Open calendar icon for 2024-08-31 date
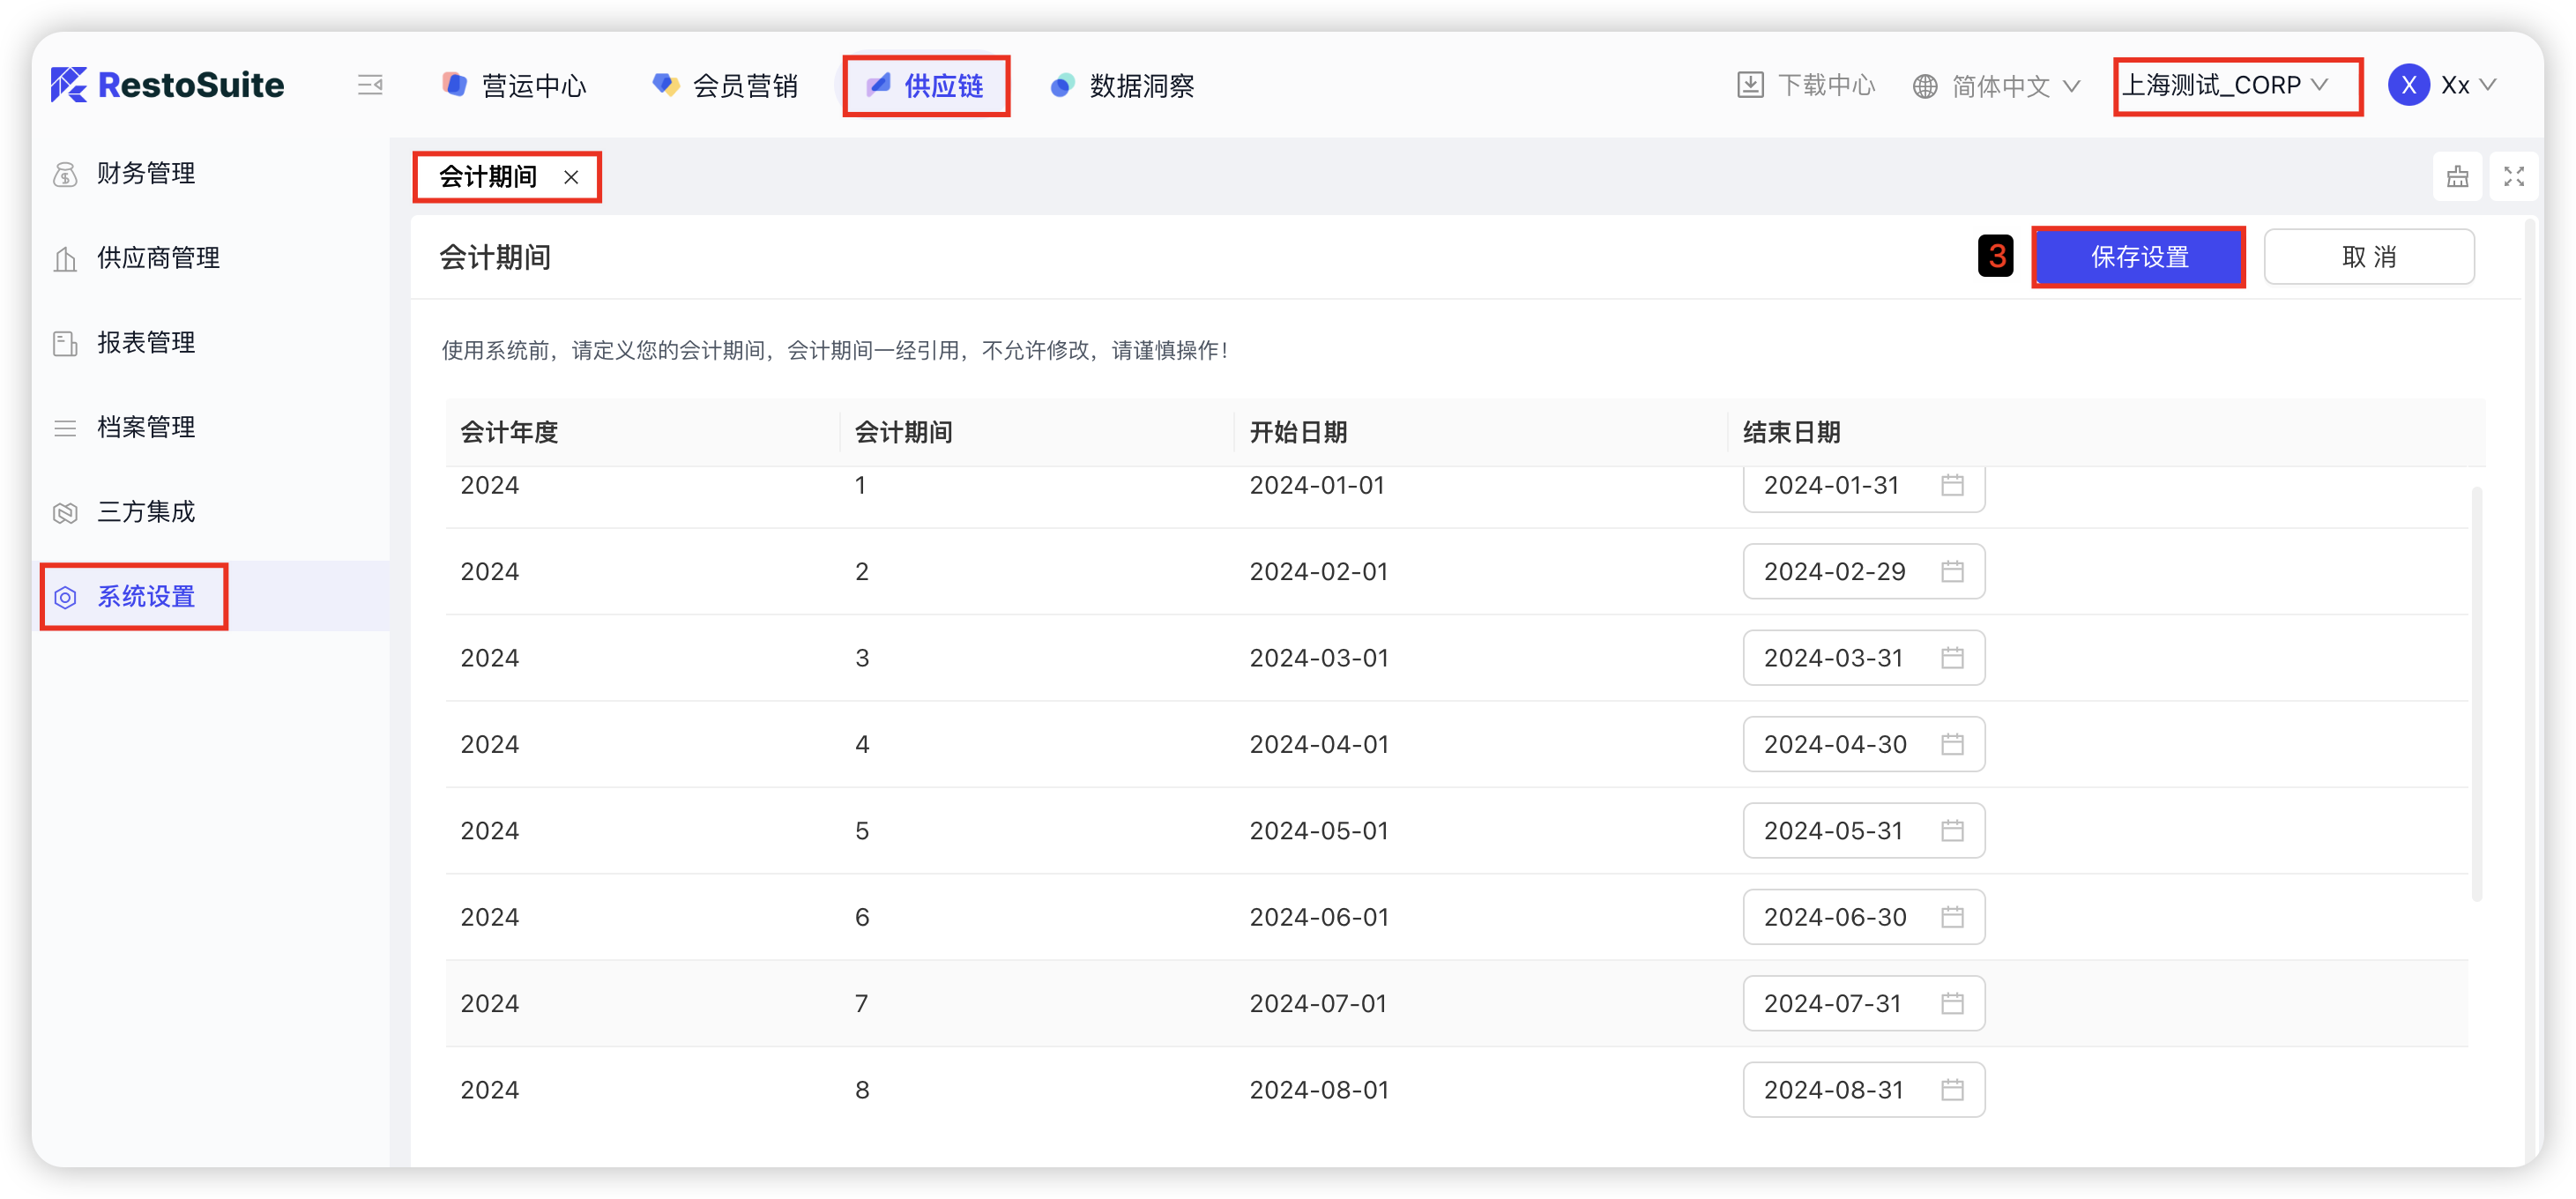 [1952, 1089]
